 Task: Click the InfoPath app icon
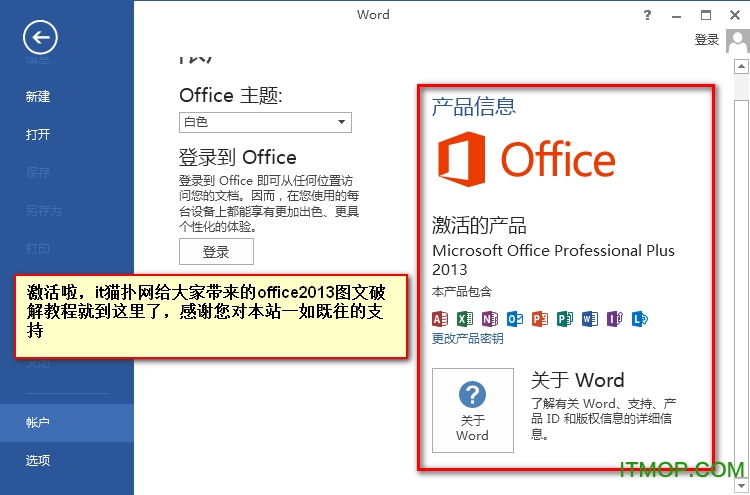click(x=615, y=319)
